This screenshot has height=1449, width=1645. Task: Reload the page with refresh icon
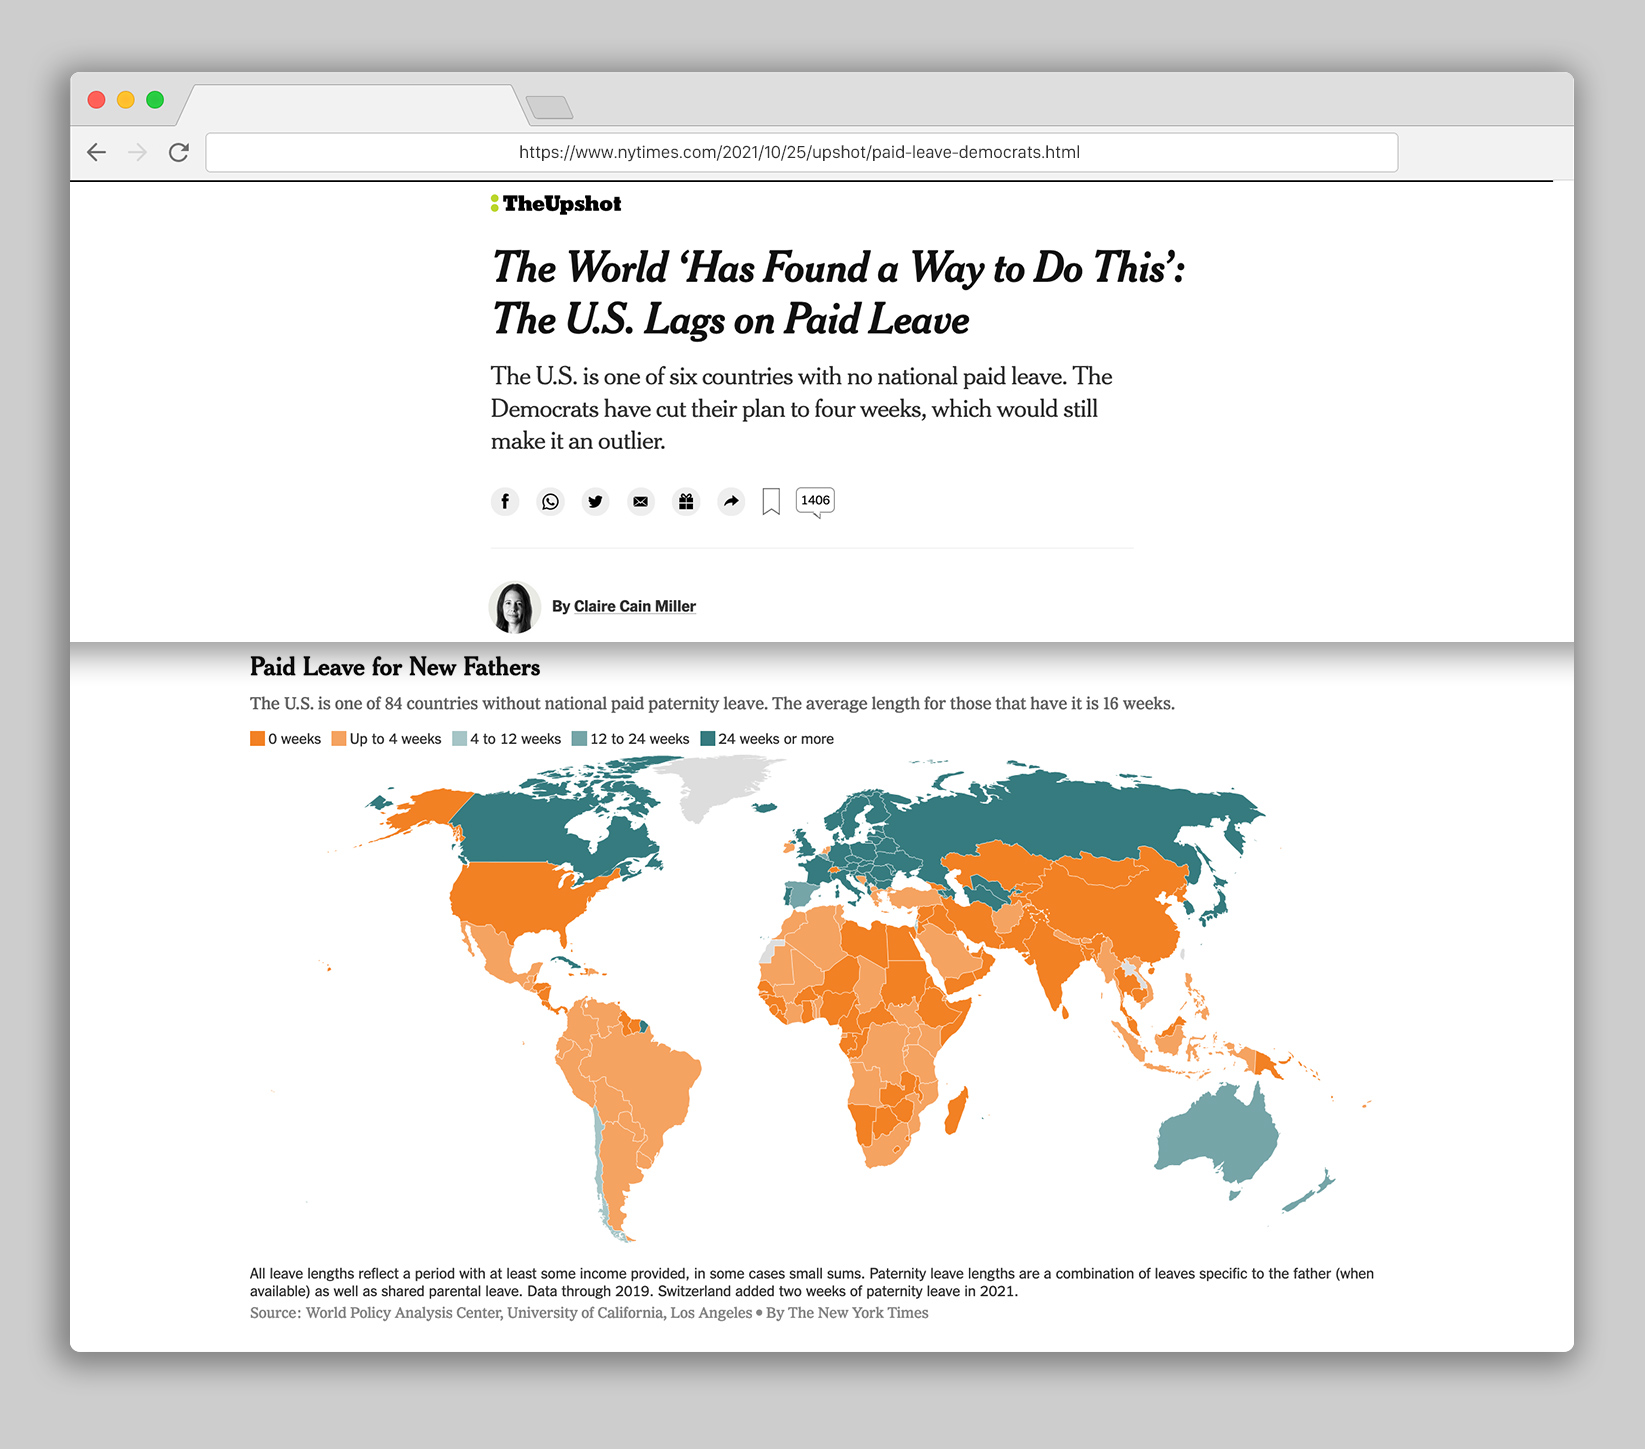pos(179,152)
